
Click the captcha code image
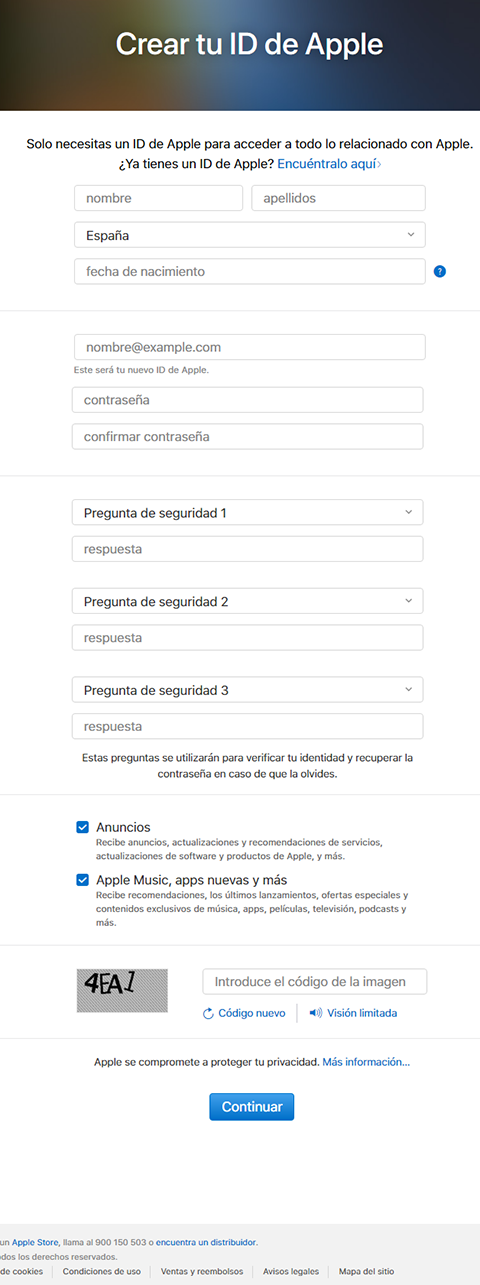tap(122, 990)
